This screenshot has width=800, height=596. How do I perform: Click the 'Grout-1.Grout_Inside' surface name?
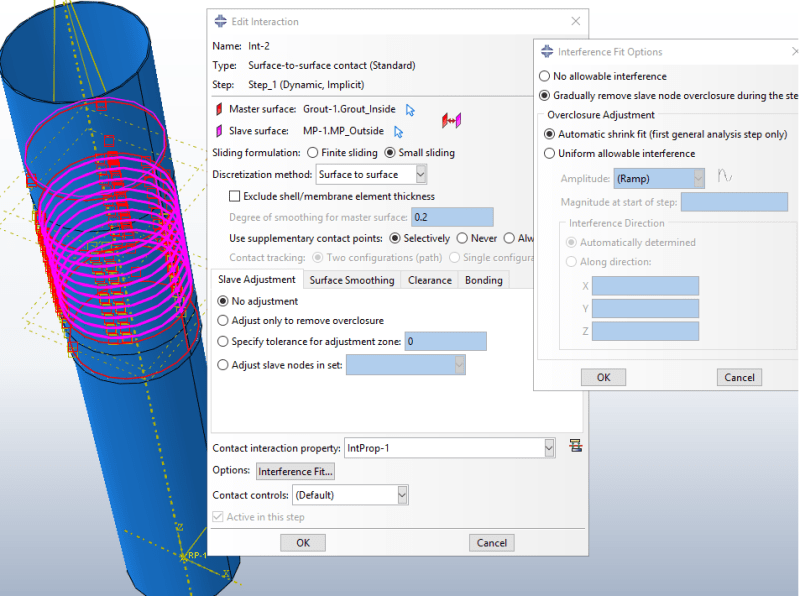[349, 109]
